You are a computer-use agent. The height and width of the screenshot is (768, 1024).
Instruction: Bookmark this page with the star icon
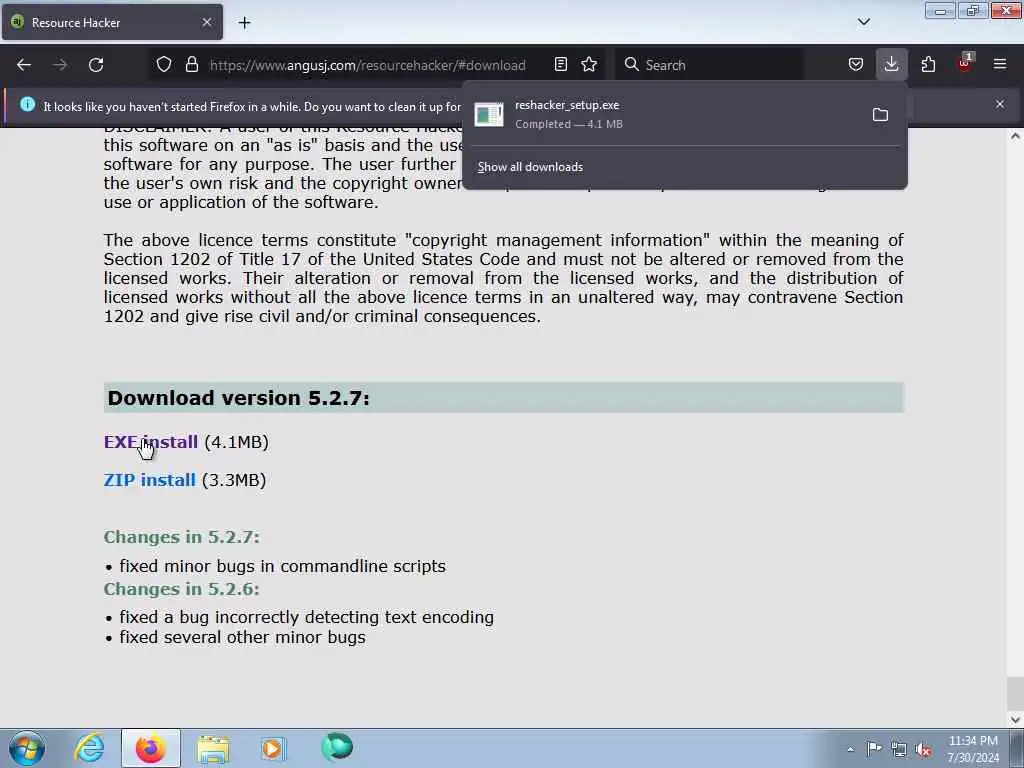[x=589, y=65]
